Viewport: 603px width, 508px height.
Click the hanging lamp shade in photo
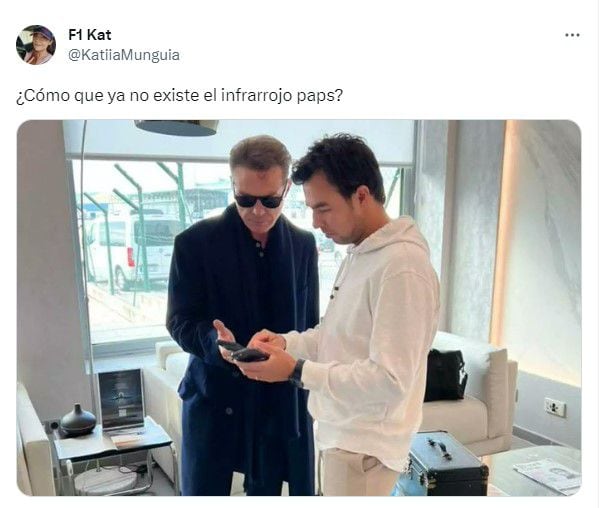pos(177,127)
